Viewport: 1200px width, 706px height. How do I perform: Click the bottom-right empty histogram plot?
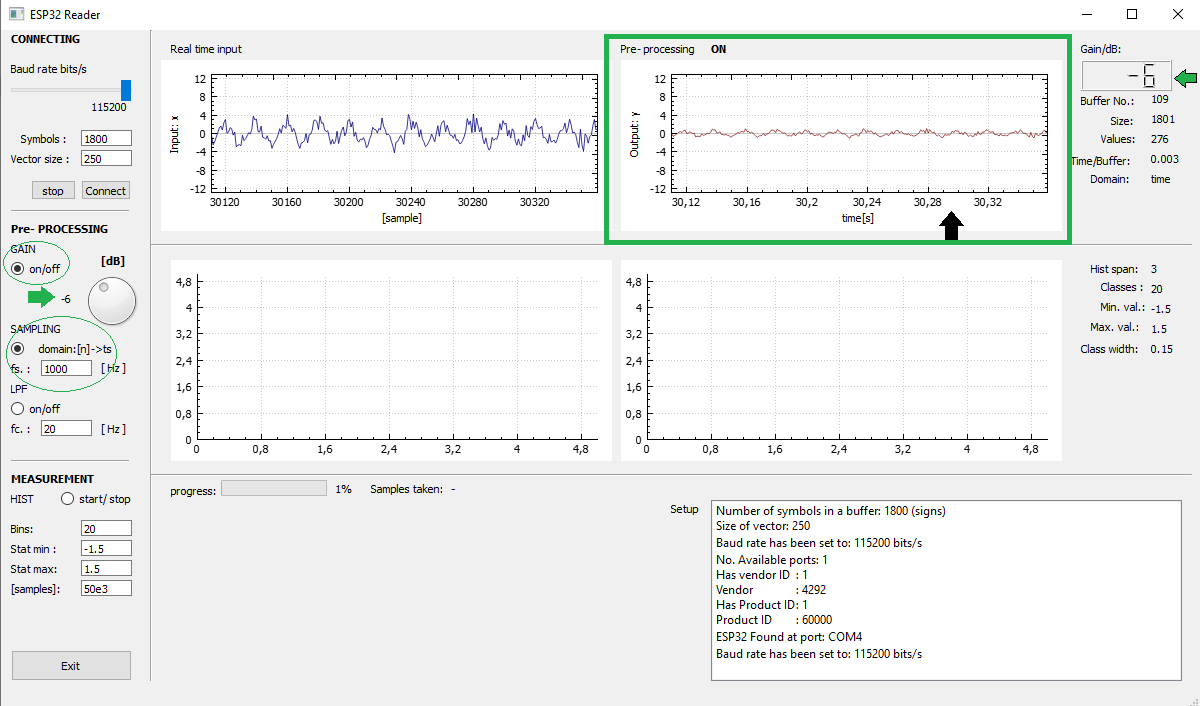coord(841,360)
